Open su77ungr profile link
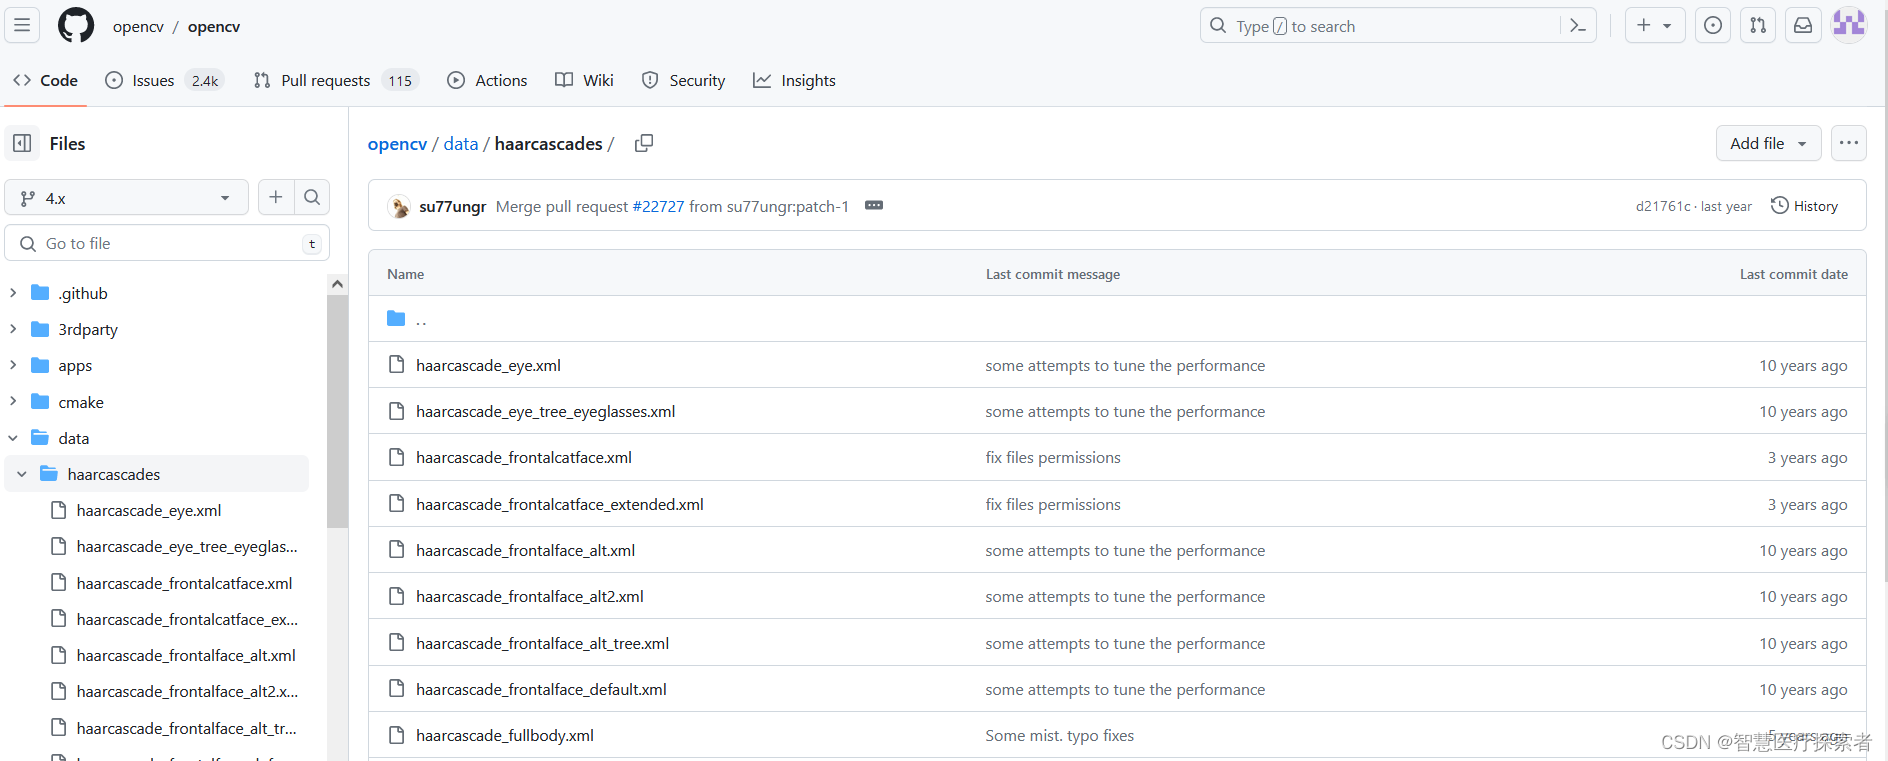1888x761 pixels. click(x=452, y=206)
